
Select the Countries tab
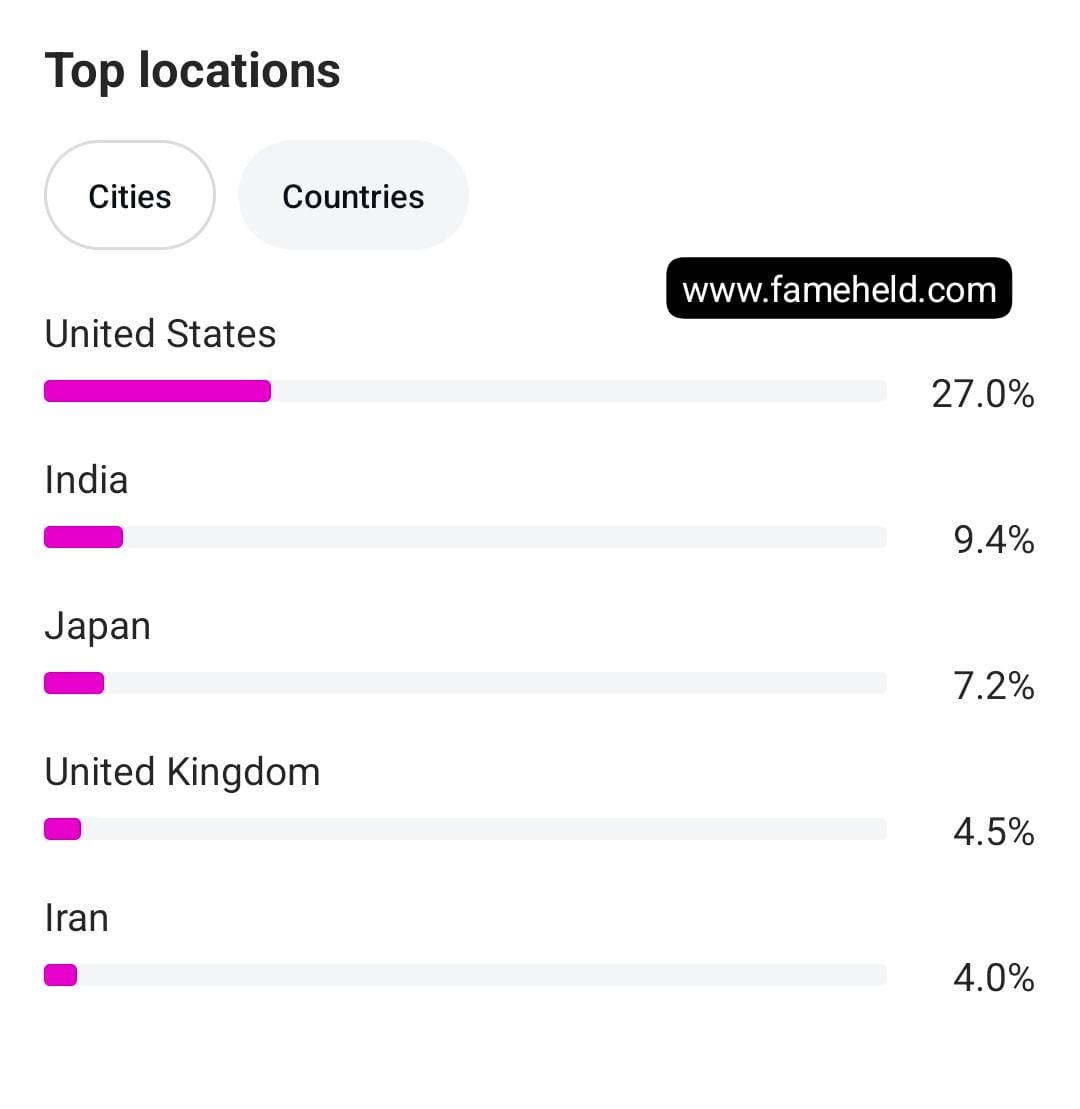353,196
